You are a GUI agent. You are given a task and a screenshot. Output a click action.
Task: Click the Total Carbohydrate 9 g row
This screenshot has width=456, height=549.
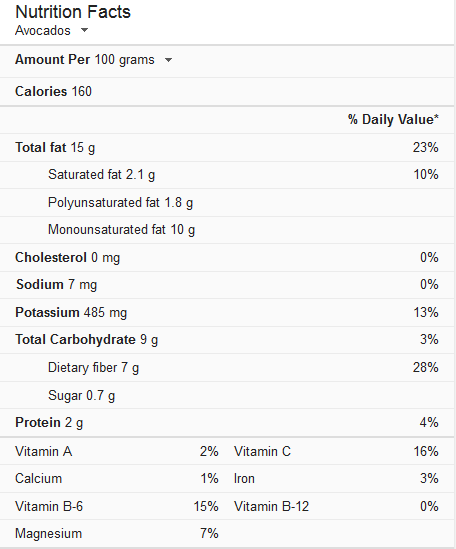tap(227, 340)
